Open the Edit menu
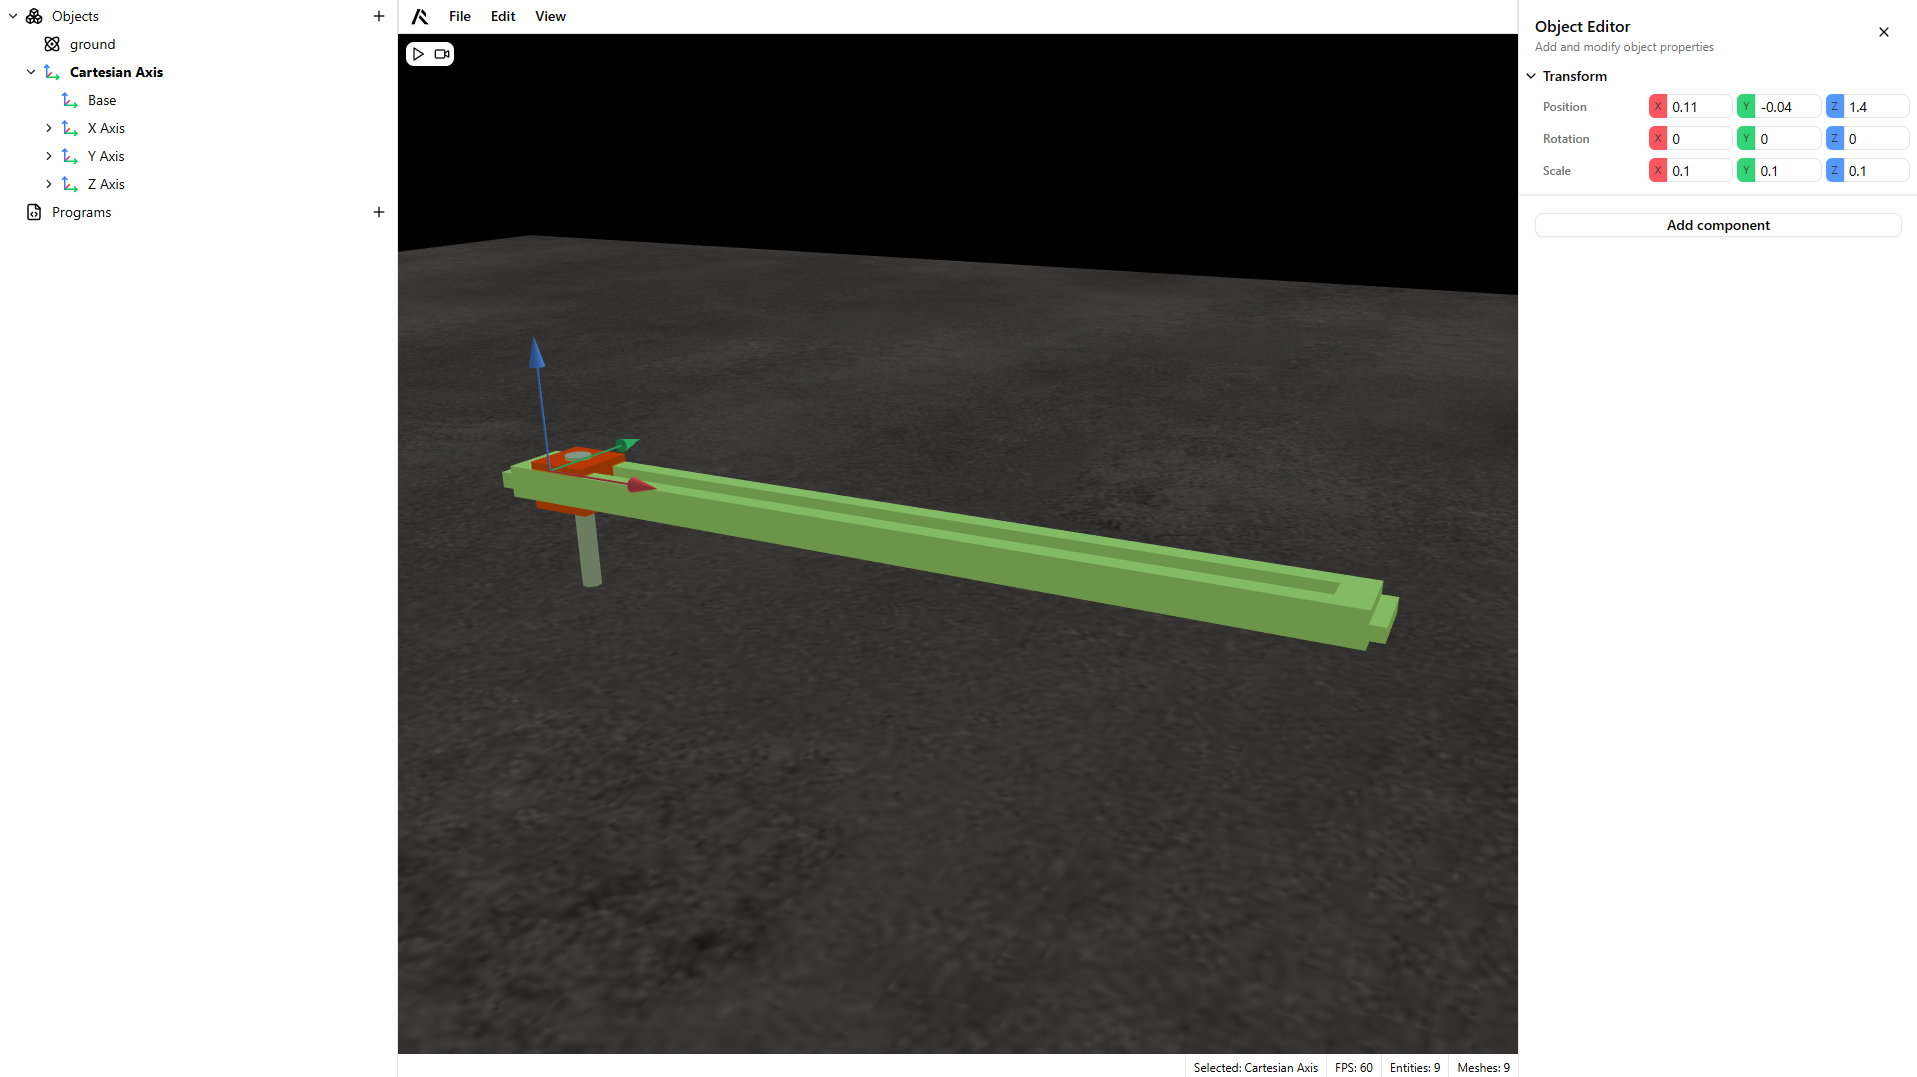 pyautogui.click(x=503, y=16)
